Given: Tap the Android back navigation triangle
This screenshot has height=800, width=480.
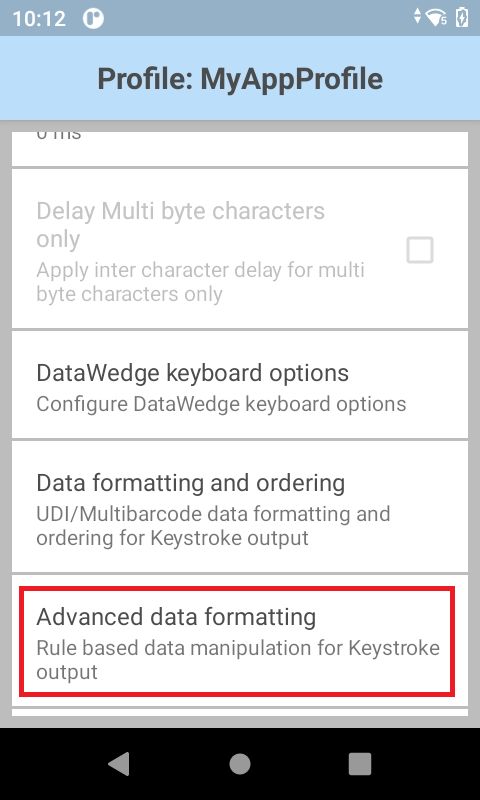Looking at the screenshot, I should pos(119,764).
